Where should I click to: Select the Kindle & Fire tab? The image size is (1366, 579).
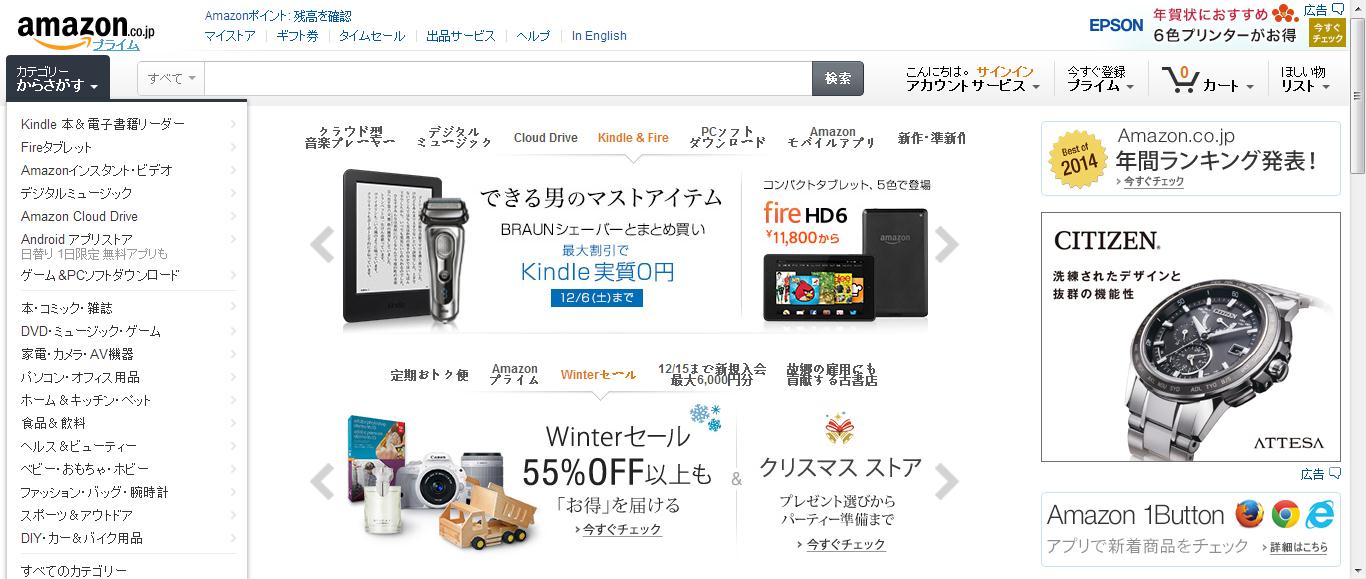(633, 138)
